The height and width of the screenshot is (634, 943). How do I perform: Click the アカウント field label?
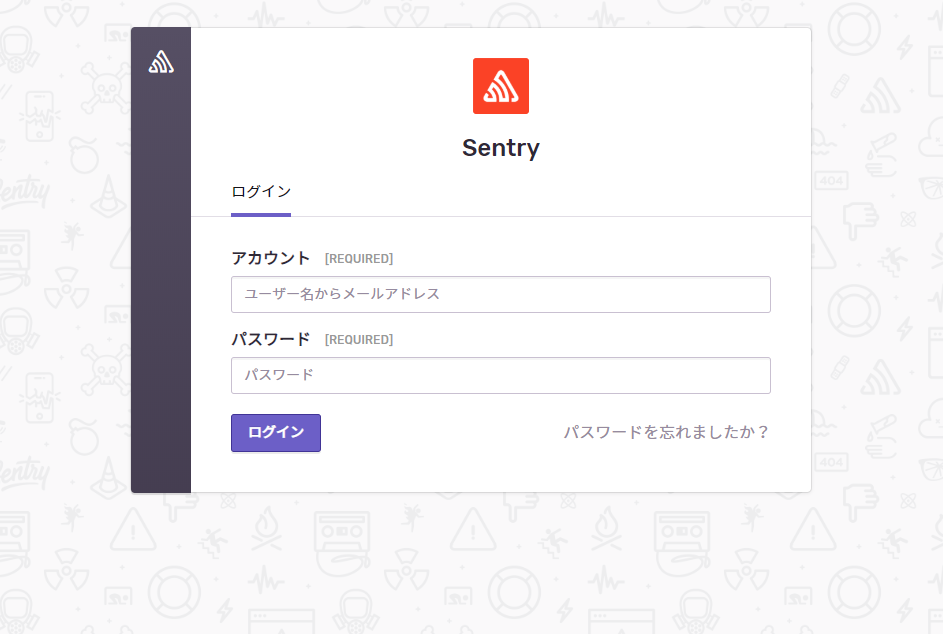coord(270,257)
